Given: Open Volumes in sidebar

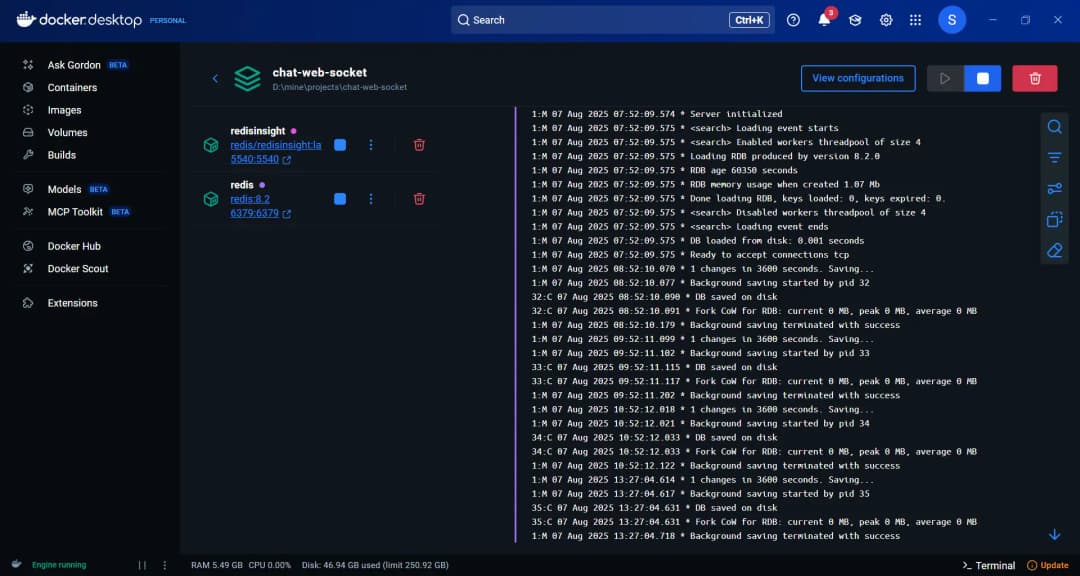Looking at the screenshot, I should [68, 132].
